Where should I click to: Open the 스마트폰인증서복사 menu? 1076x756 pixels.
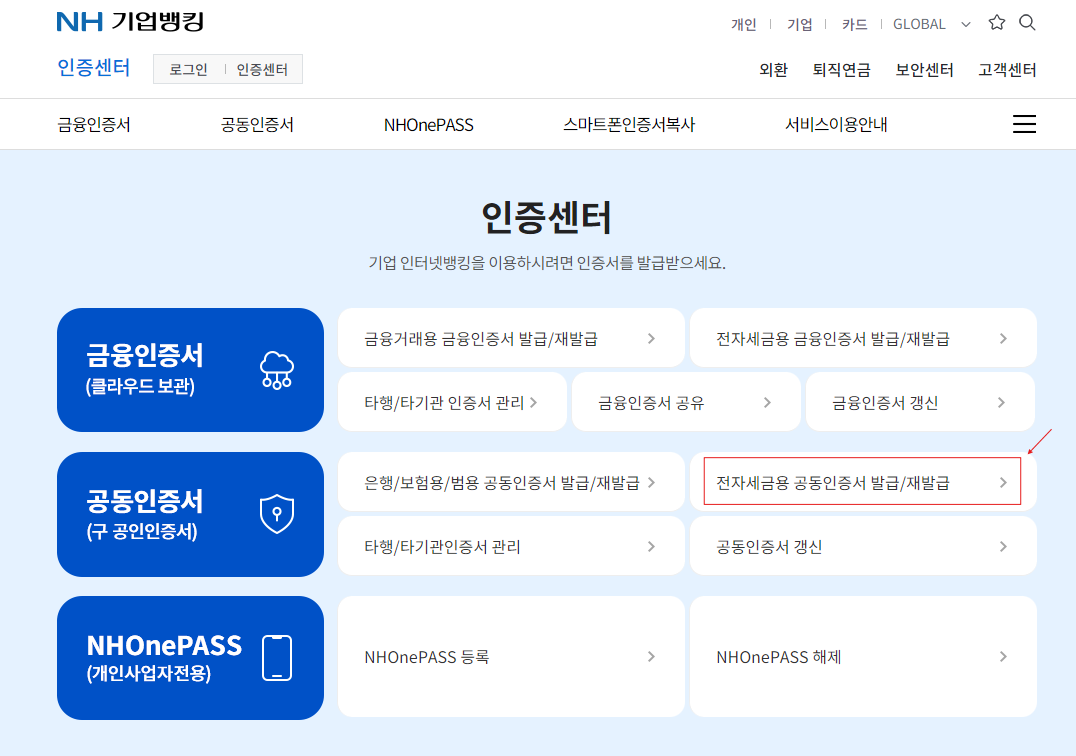[x=629, y=125]
